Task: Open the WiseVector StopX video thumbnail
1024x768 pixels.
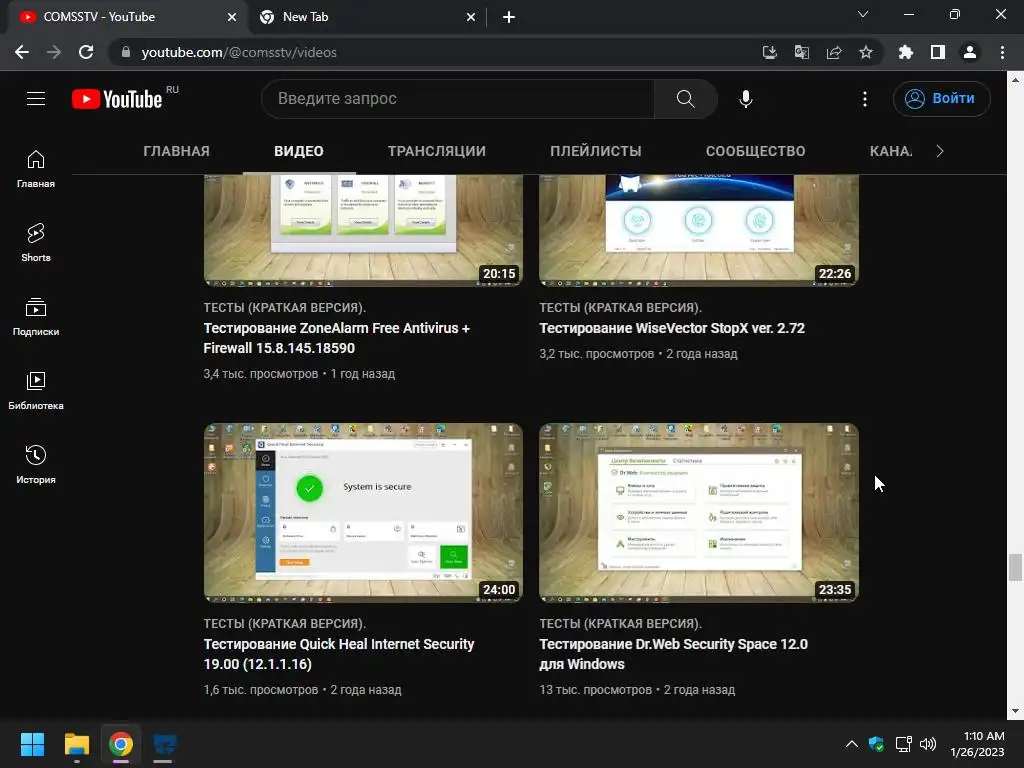Action: (x=699, y=230)
